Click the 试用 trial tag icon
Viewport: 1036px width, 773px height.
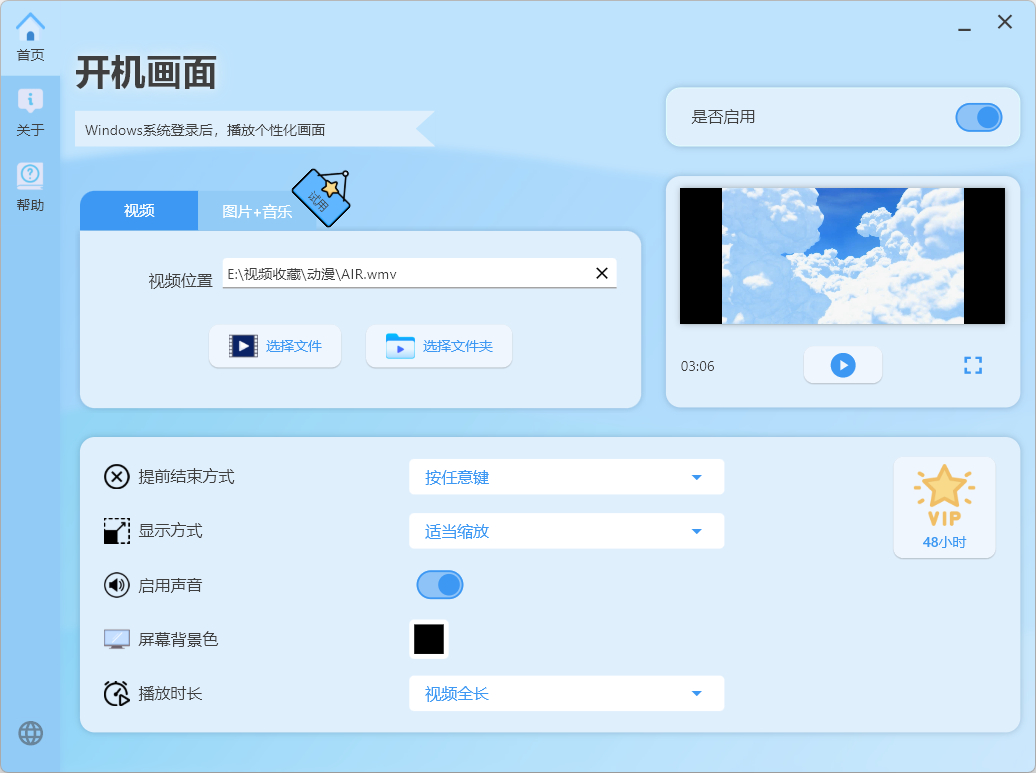[323, 196]
